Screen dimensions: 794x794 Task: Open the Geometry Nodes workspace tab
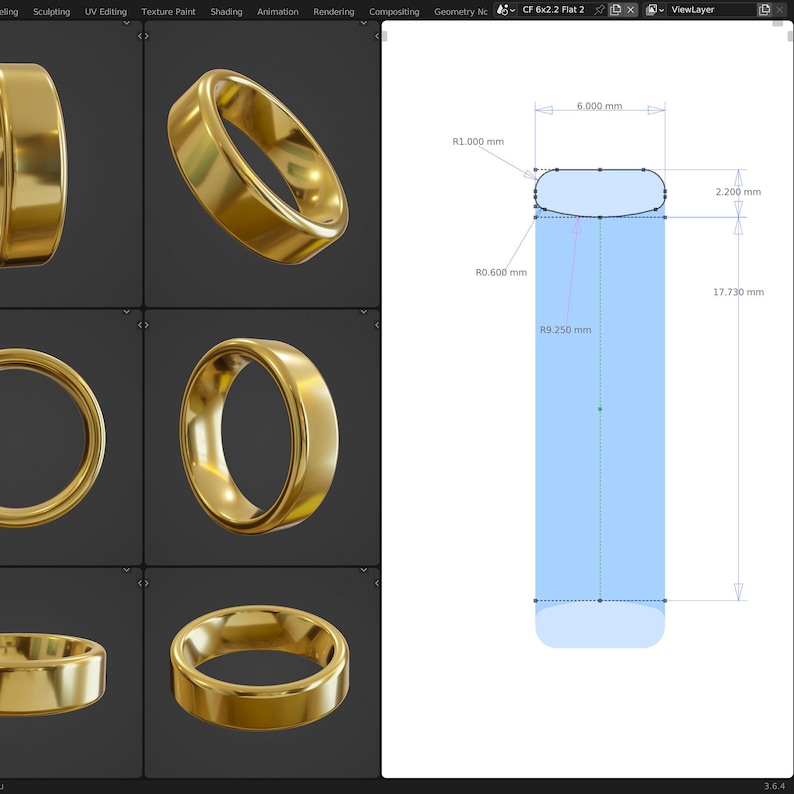point(460,11)
